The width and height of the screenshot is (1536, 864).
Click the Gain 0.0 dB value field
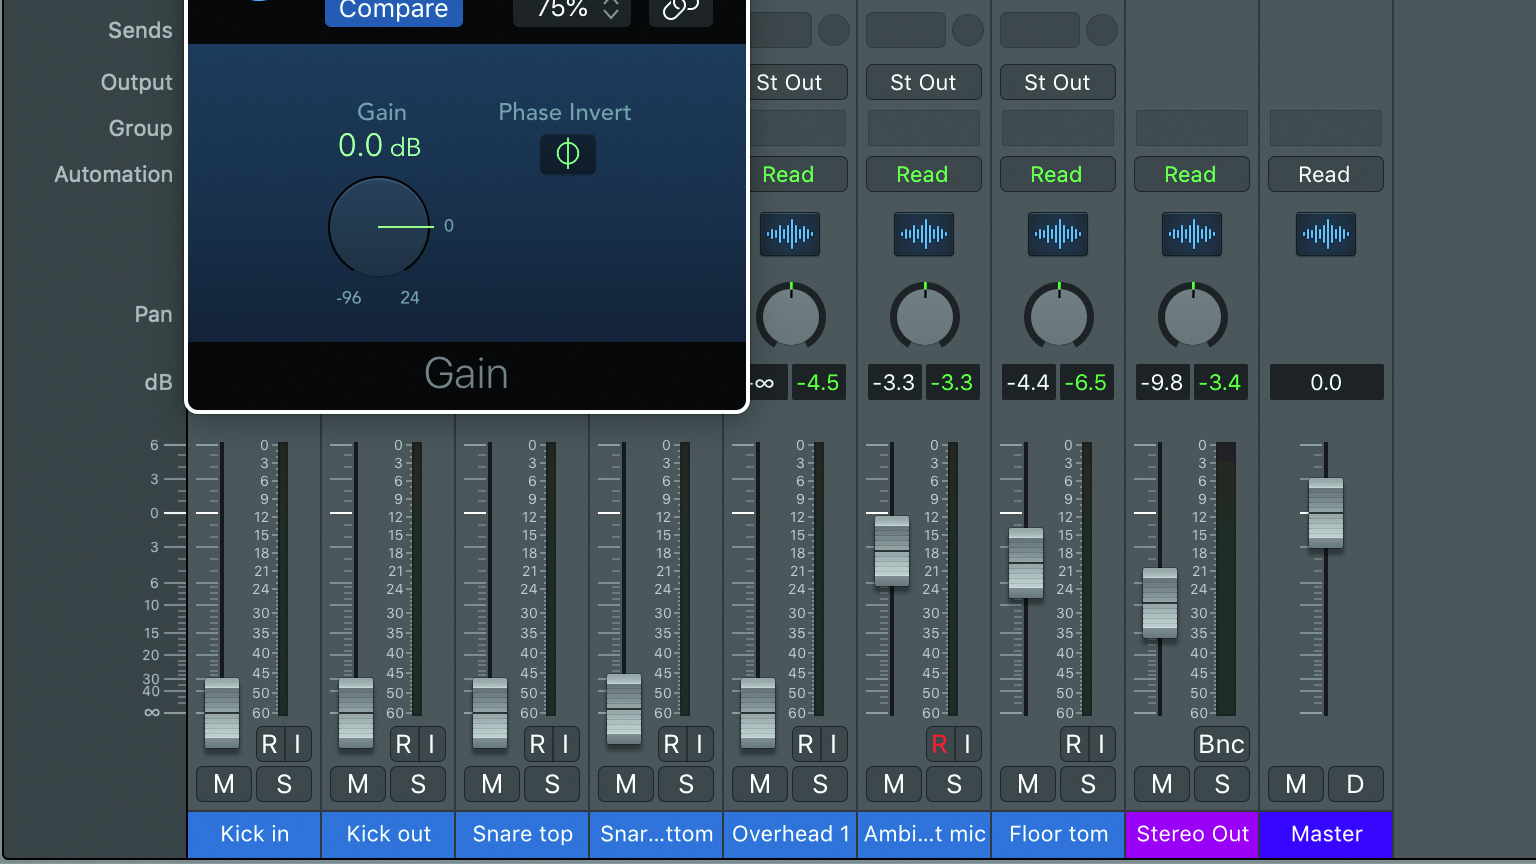pos(380,146)
